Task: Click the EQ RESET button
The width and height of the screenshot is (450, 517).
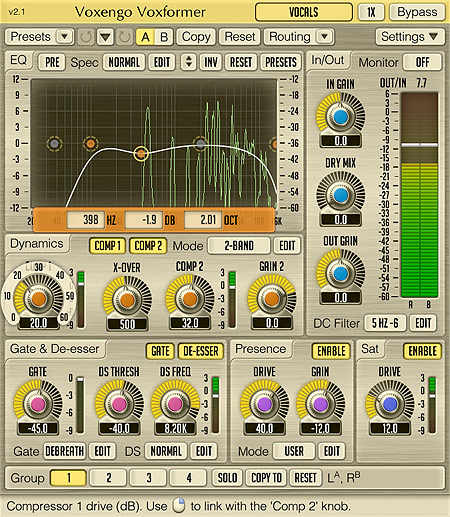Action: point(241,62)
